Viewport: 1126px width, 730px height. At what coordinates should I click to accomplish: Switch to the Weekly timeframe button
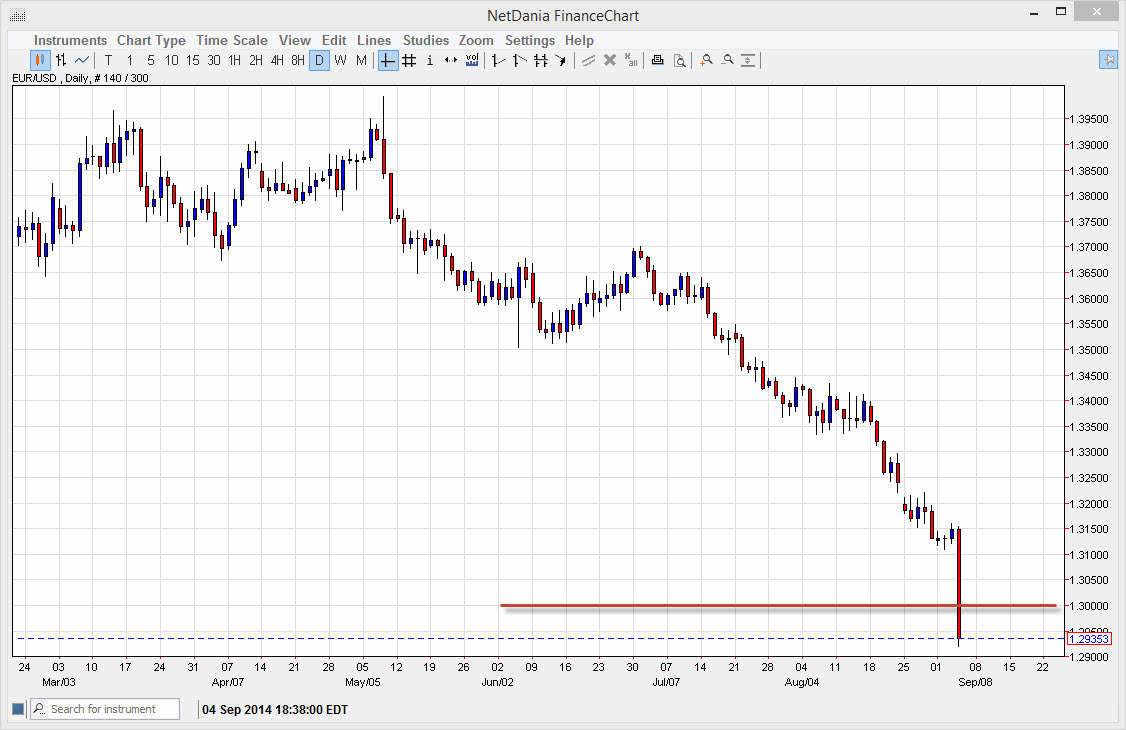coord(340,60)
